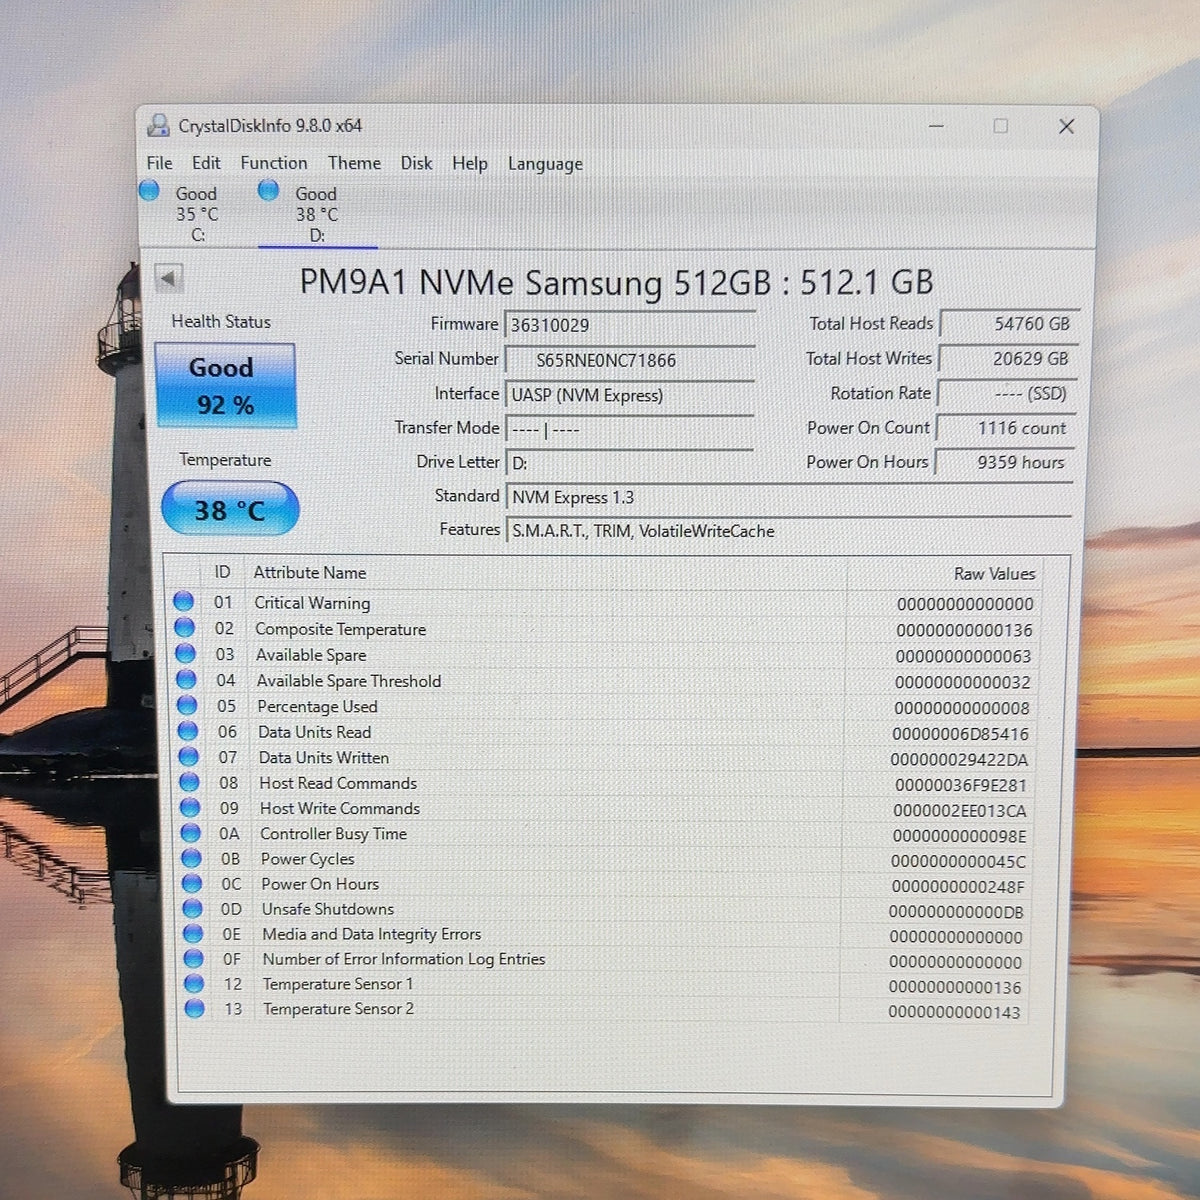Close the CrystalDiskInfo window
Image resolution: width=1200 pixels, height=1200 pixels.
point(1066,126)
